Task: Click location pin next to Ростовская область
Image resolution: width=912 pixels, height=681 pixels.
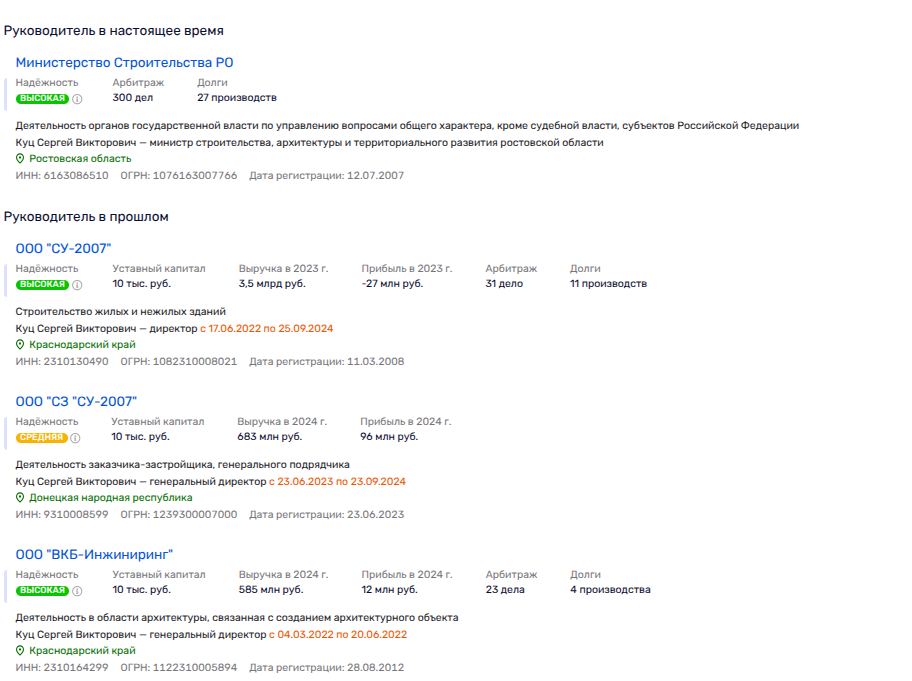Action: pos(21,159)
